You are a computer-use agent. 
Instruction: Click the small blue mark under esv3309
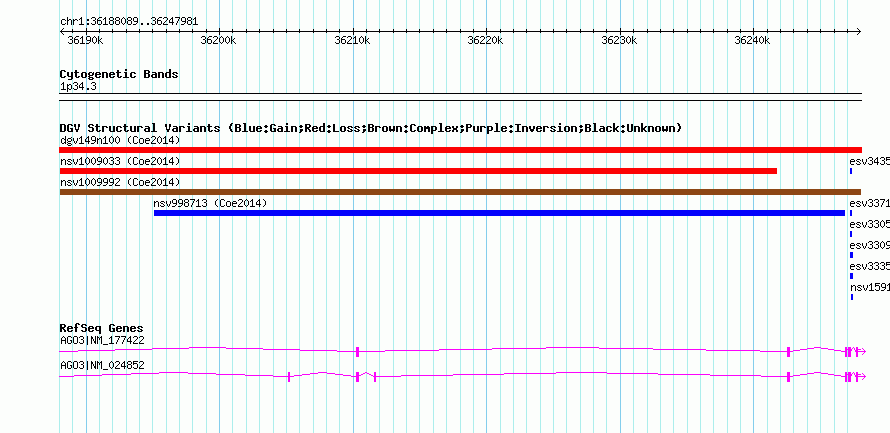851,255
